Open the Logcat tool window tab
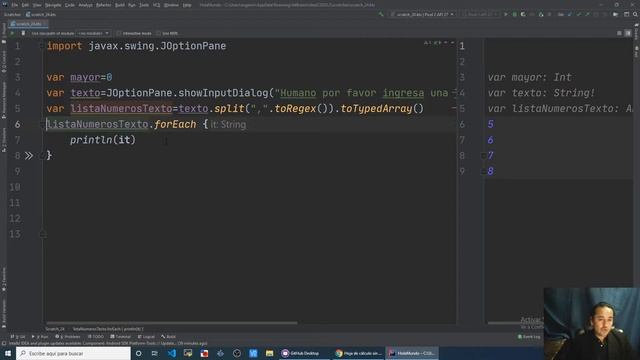This screenshot has height=360, width=640. tap(146, 337)
